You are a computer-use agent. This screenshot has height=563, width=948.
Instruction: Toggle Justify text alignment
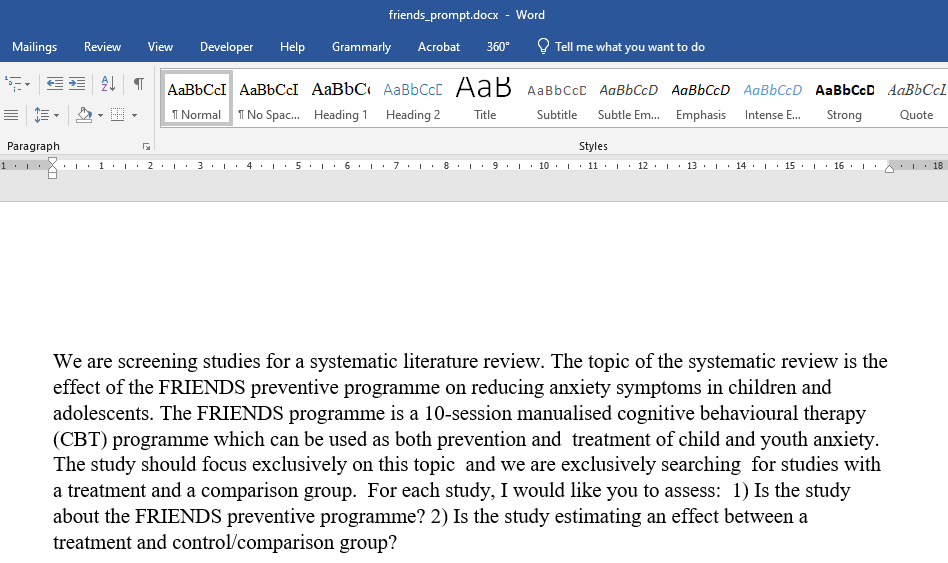[x=11, y=115]
